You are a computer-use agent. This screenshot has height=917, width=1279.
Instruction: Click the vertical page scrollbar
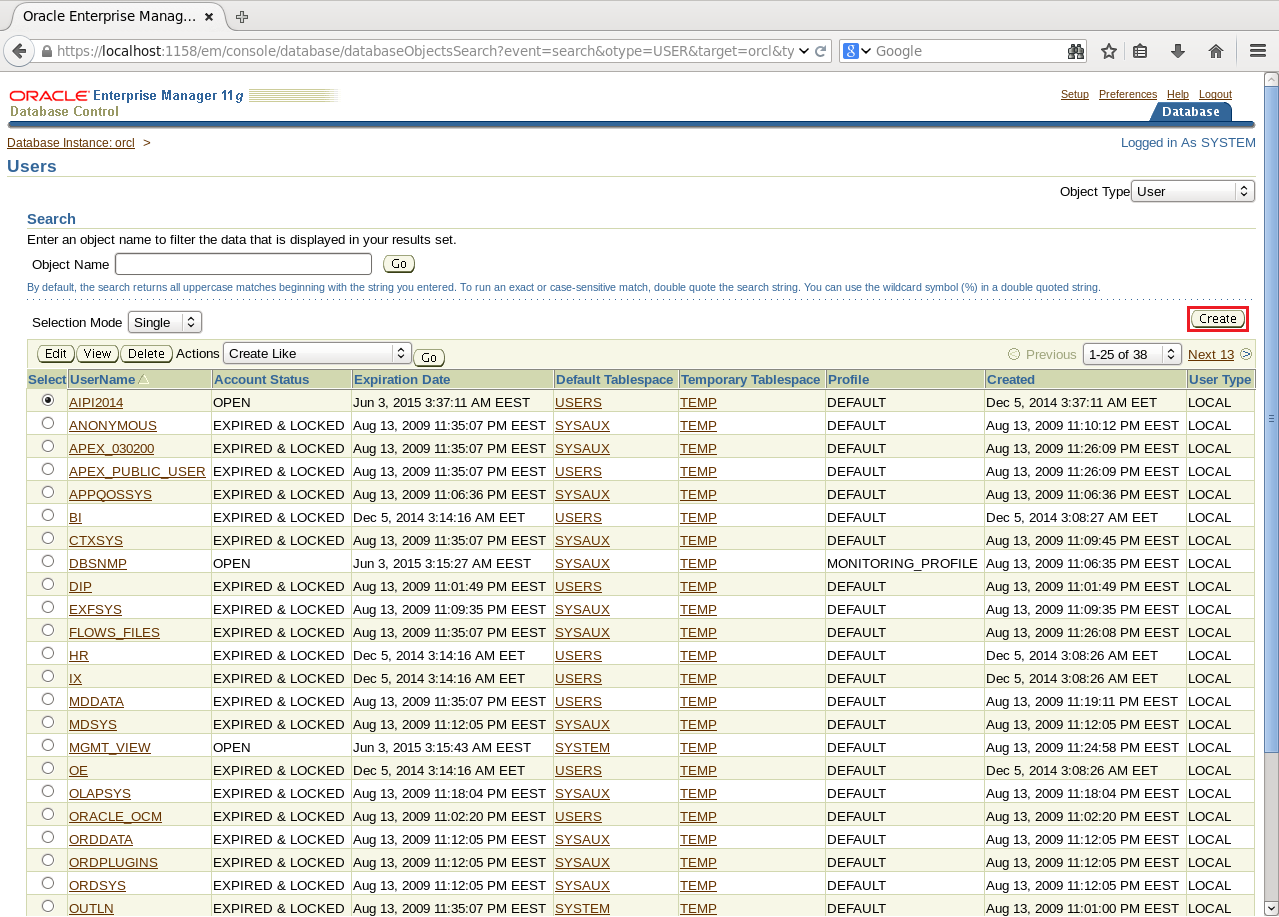(1271, 420)
